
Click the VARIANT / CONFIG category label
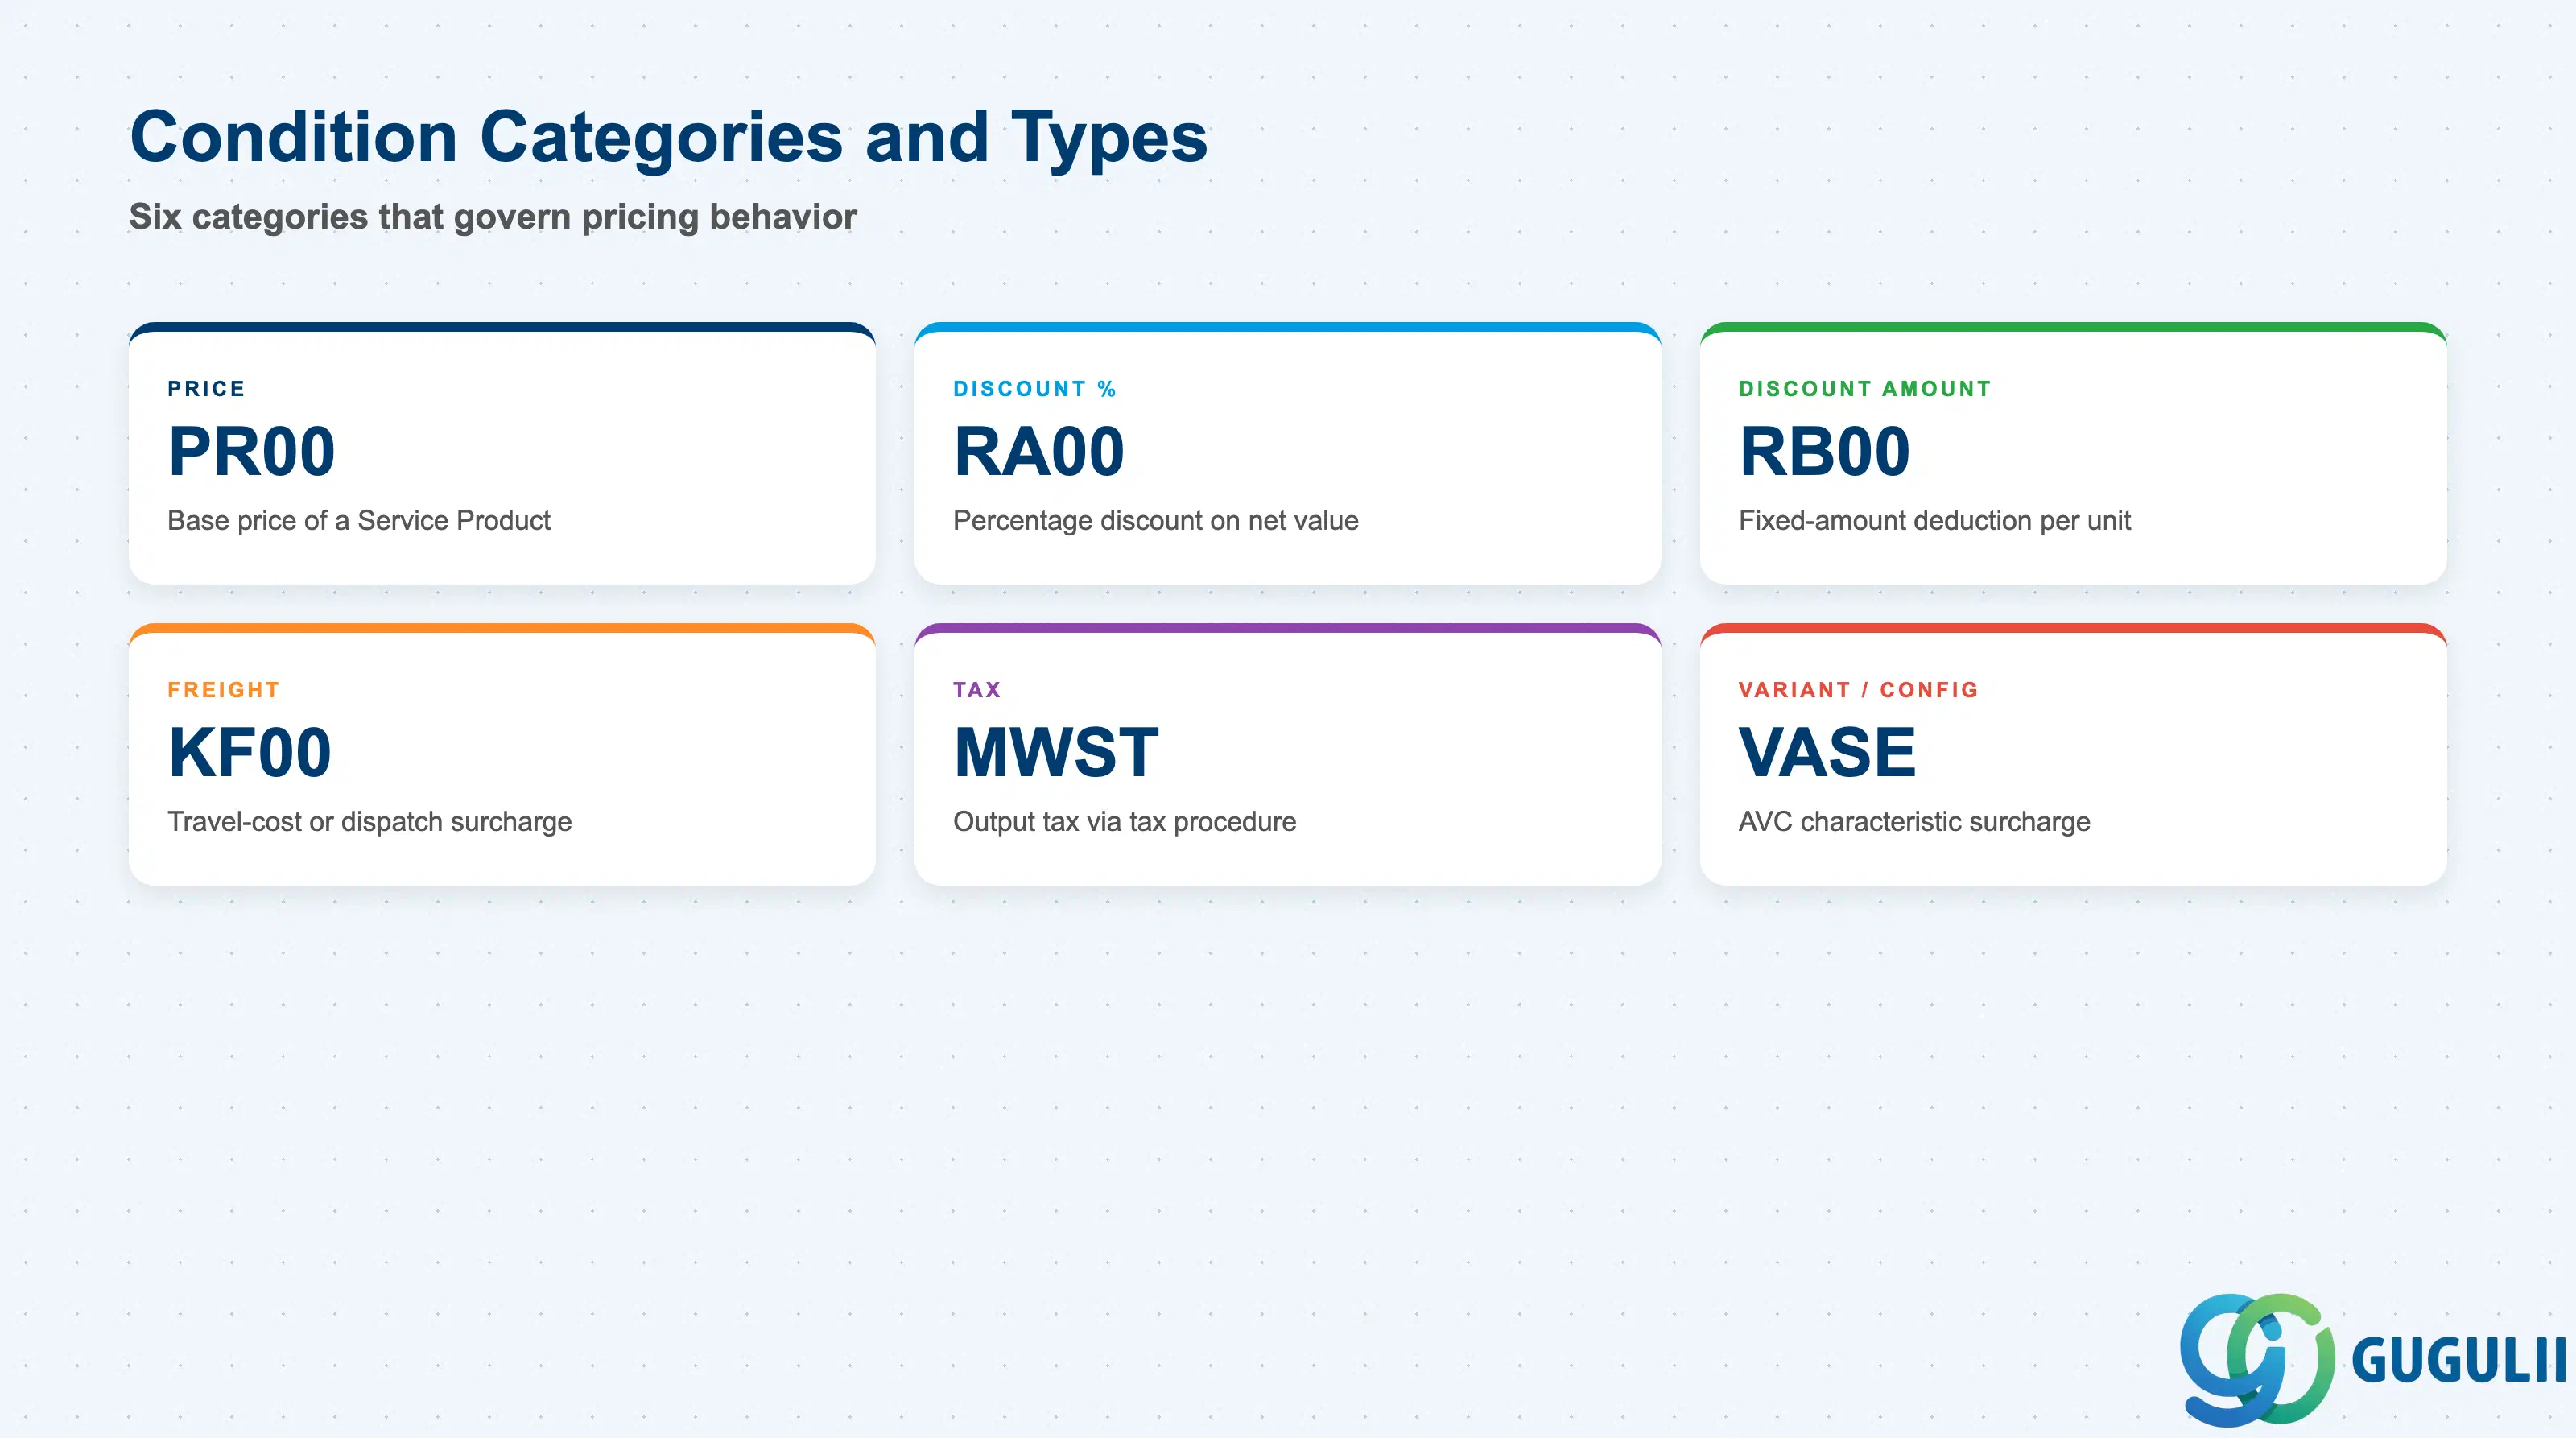pyautogui.click(x=1858, y=690)
